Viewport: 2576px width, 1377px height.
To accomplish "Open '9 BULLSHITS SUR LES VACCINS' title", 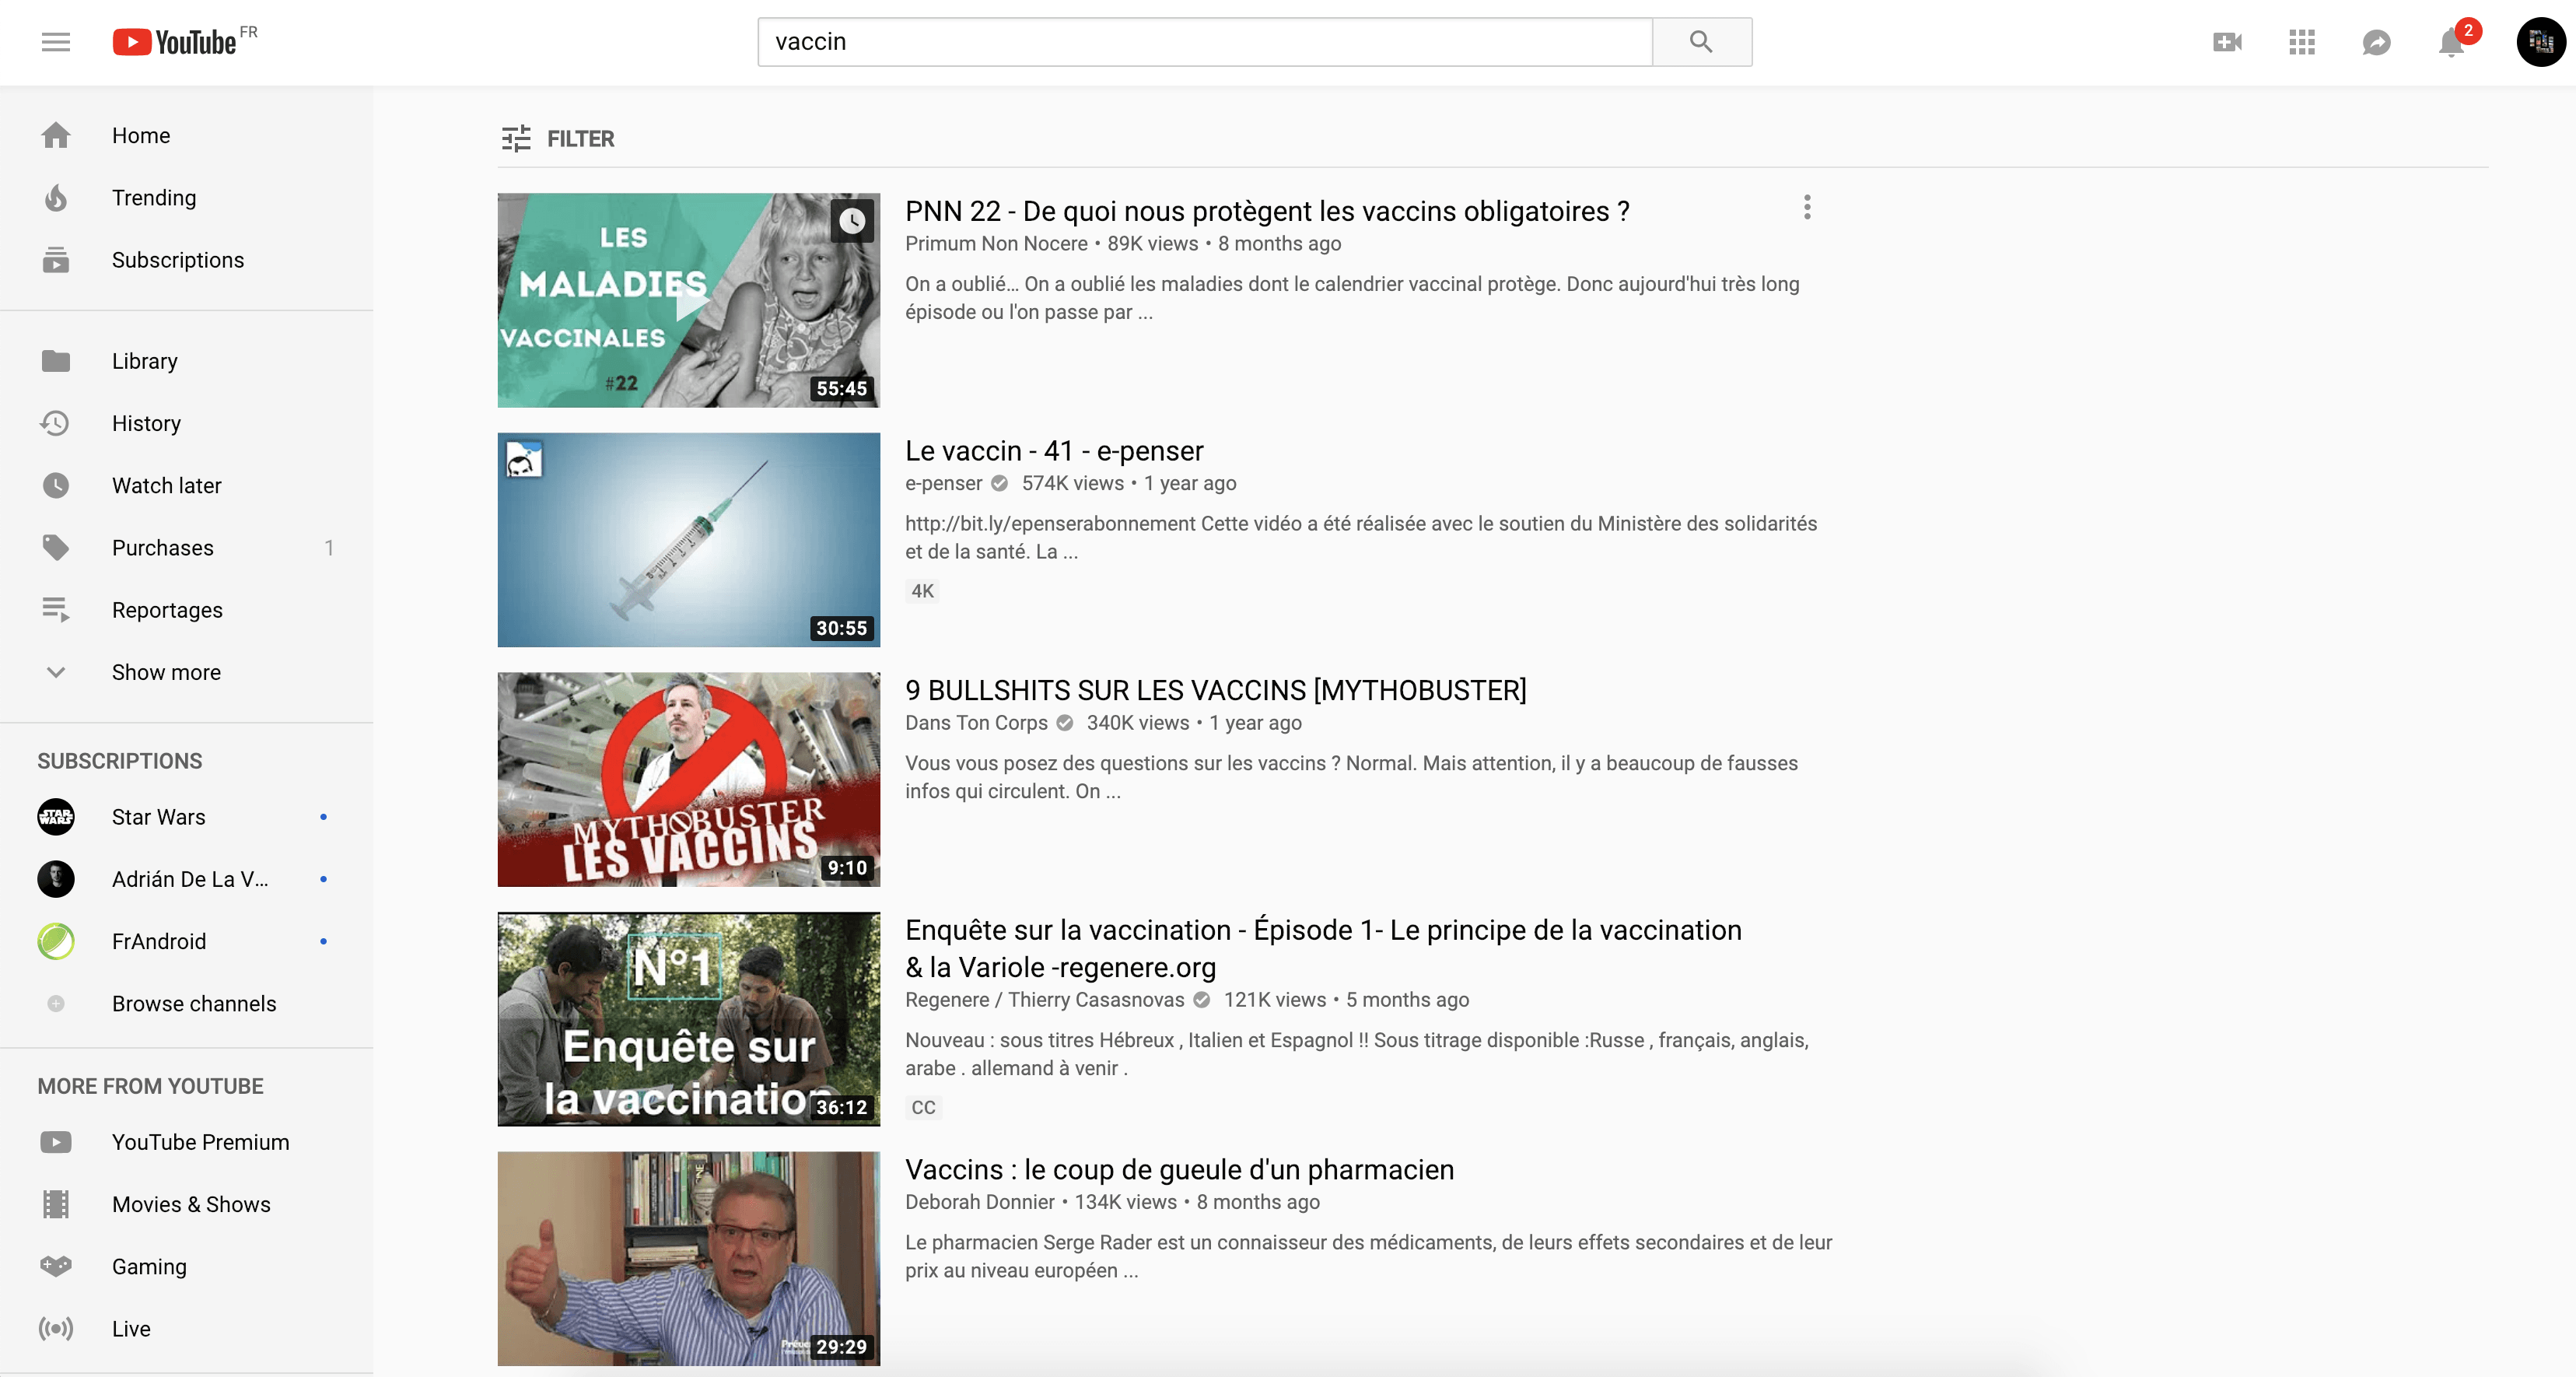I will pos(1215,690).
